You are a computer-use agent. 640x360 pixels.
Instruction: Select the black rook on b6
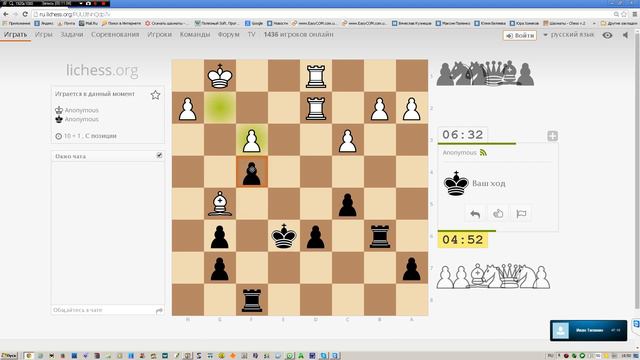coord(380,236)
